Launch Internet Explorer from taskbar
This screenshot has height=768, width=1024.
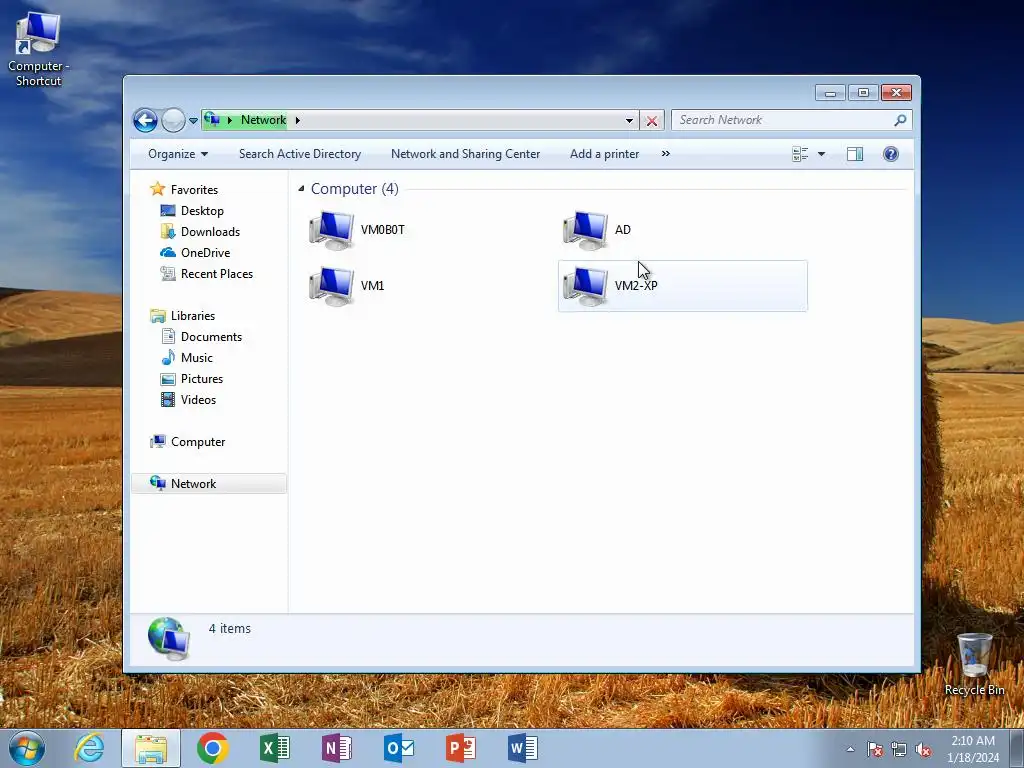89,748
